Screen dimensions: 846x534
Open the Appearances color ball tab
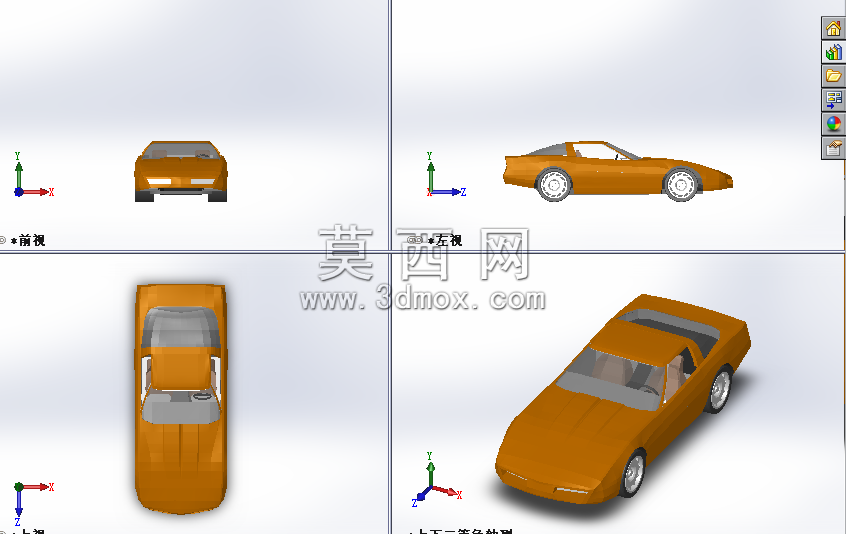(x=833, y=124)
